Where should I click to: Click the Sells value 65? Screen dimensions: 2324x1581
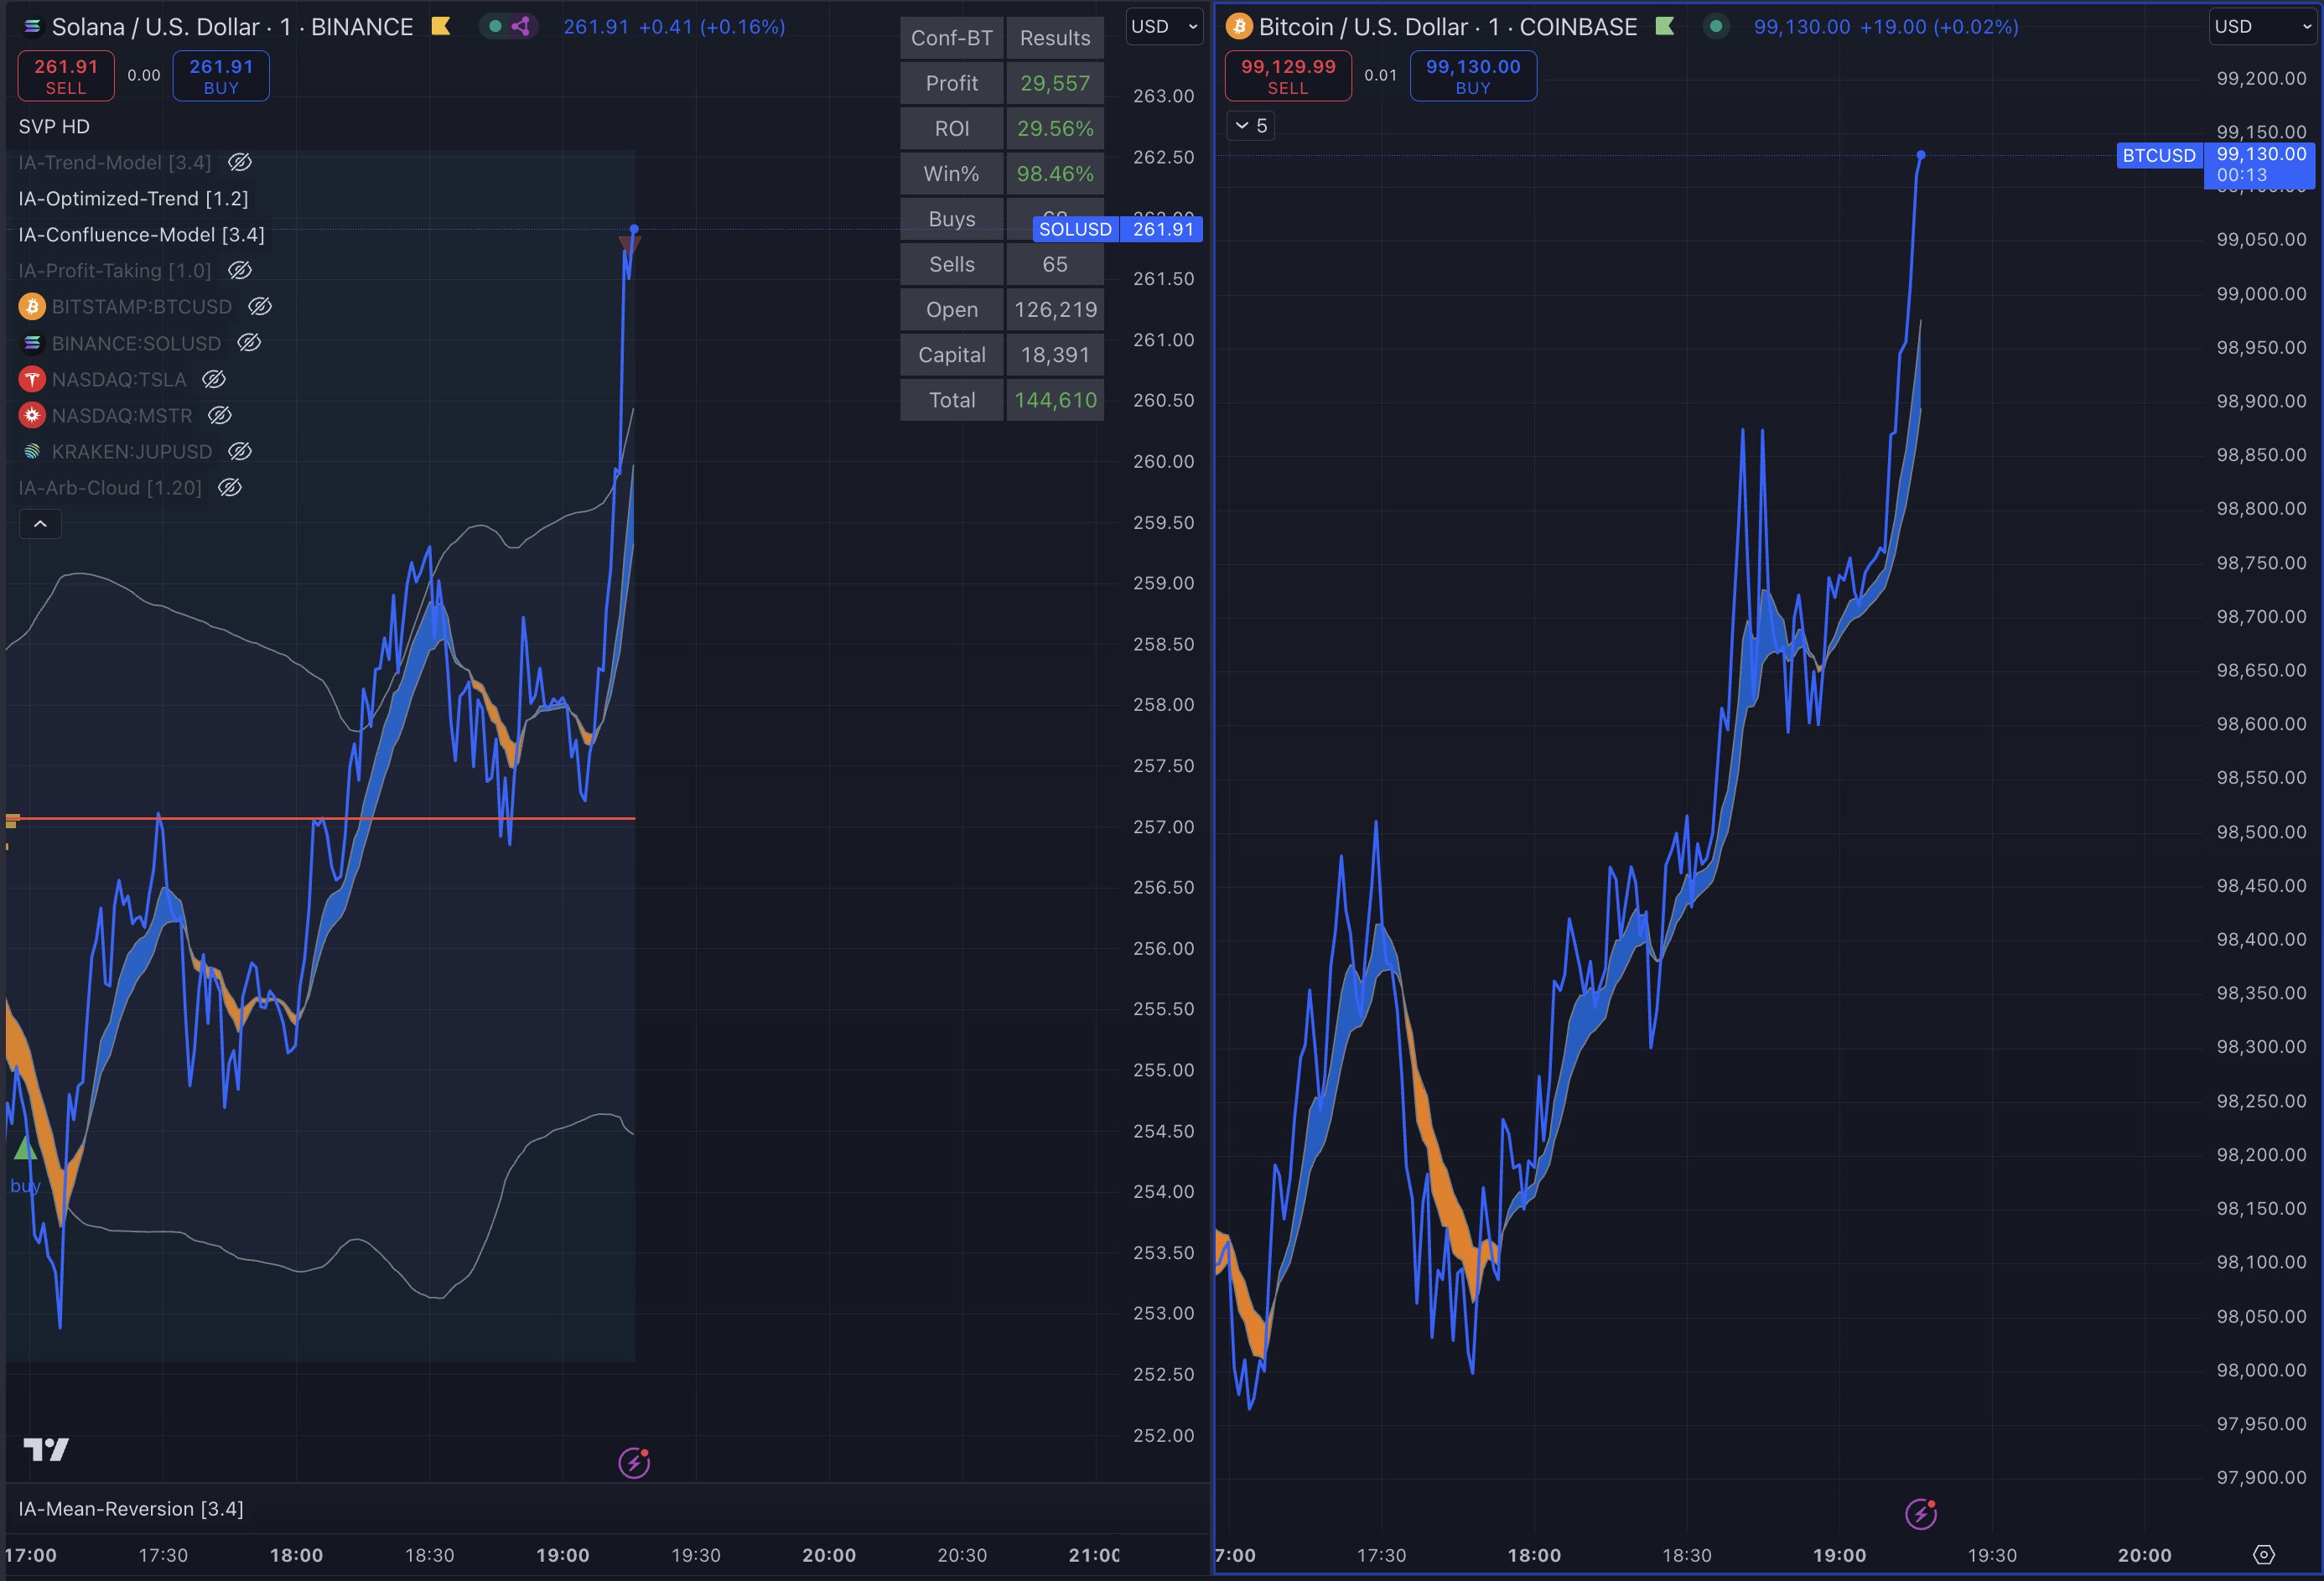point(1055,264)
